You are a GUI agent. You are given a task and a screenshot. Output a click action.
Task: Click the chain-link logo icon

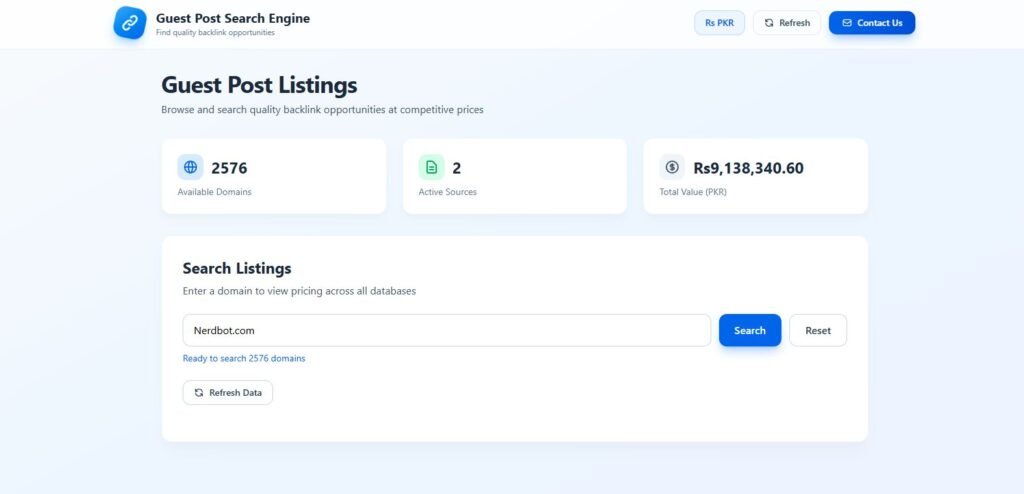click(130, 23)
